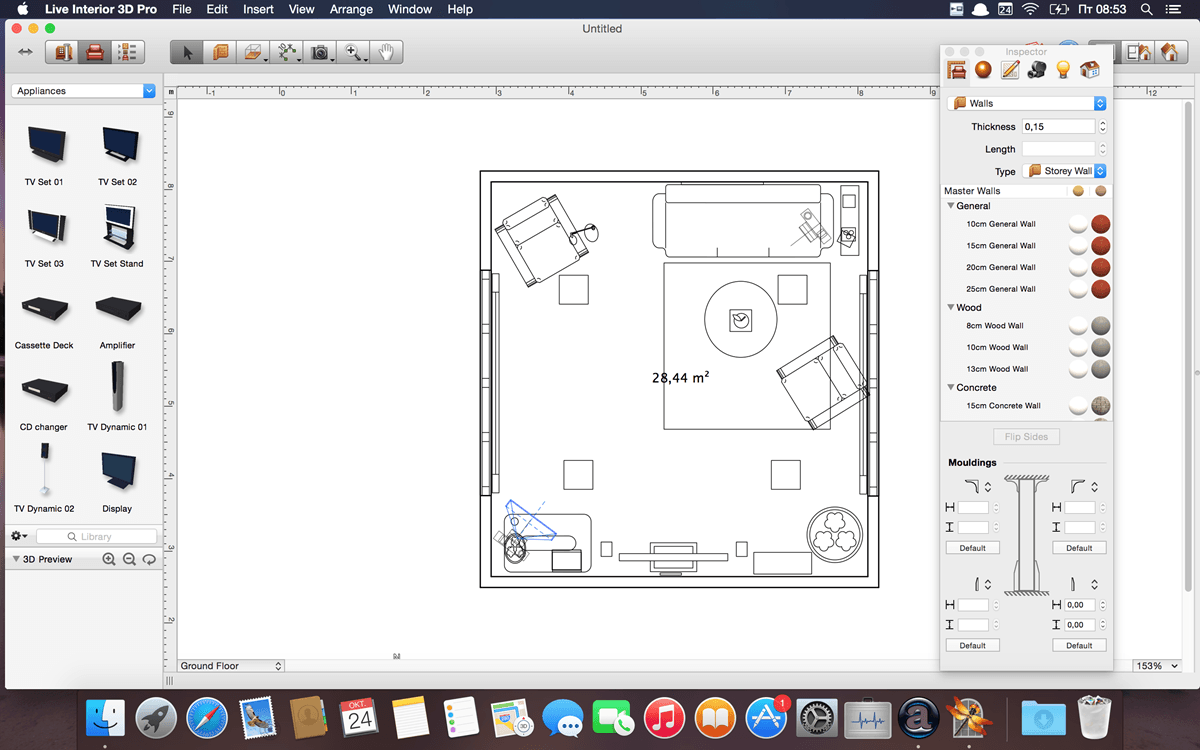Collapse the Wood walls group
Viewport: 1200px width, 750px height.
click(x=951, y=308)
